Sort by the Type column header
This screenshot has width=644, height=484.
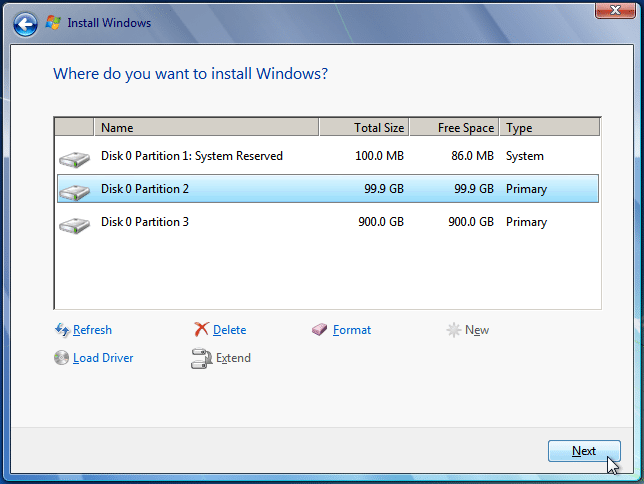(550, 128)
